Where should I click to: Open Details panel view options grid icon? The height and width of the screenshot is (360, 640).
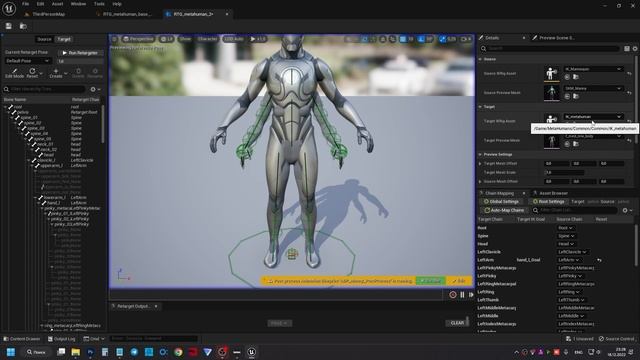coord(627,49)
